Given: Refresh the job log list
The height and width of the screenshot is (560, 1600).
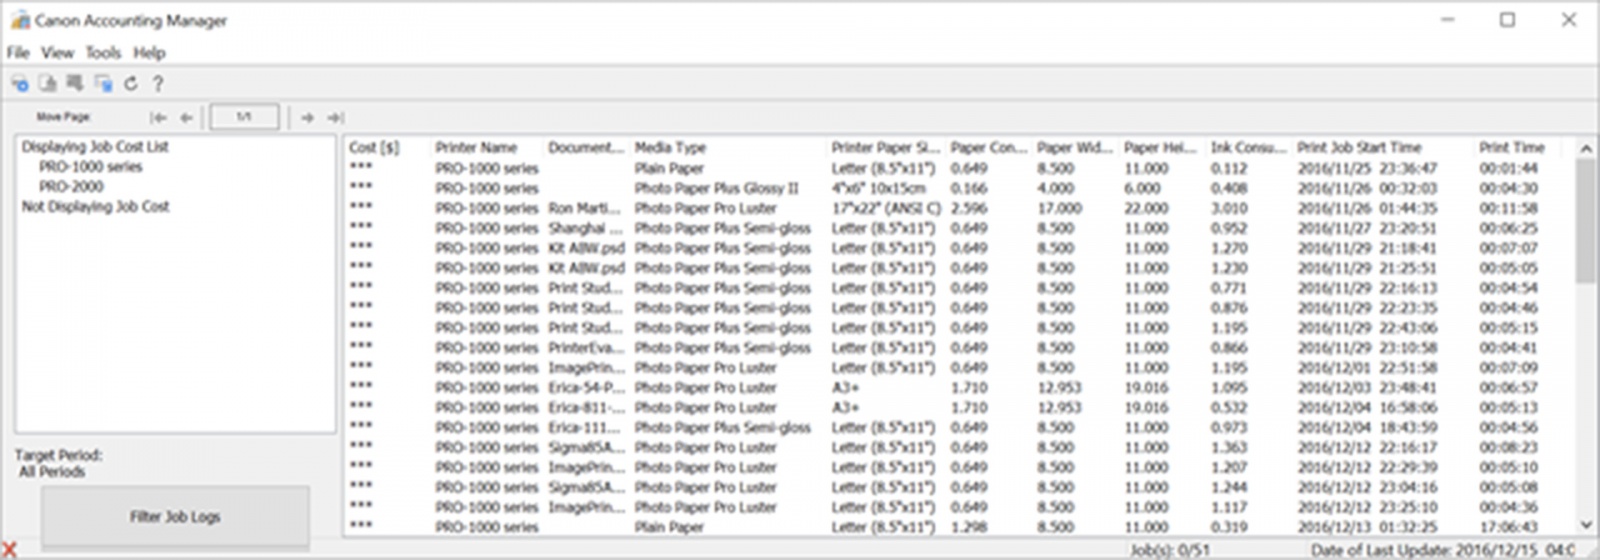Looking at the screenshot, I should (131, 84).
